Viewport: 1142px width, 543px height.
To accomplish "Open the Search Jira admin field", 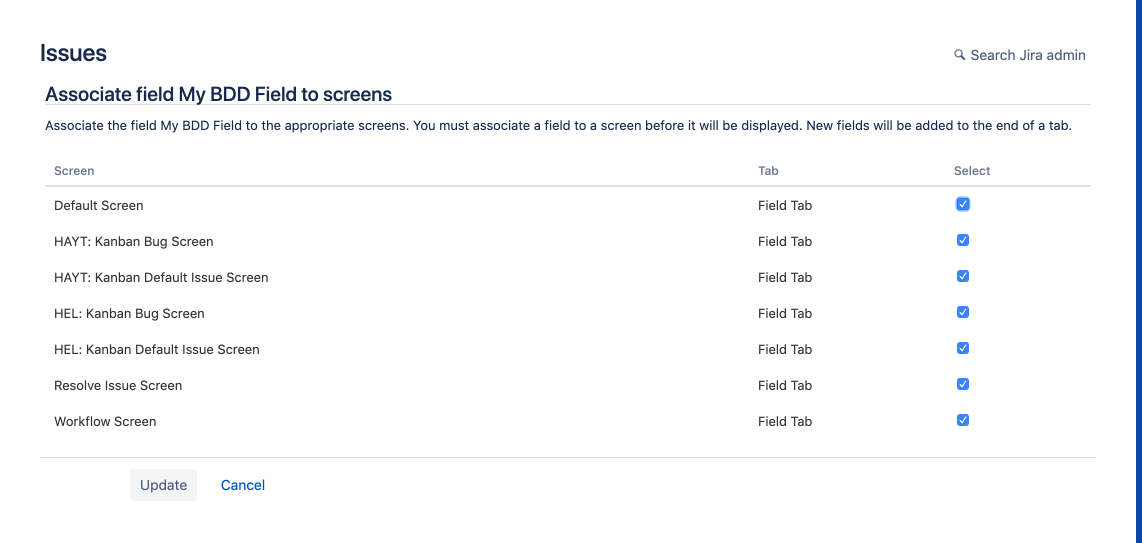I will (1028, 55).
